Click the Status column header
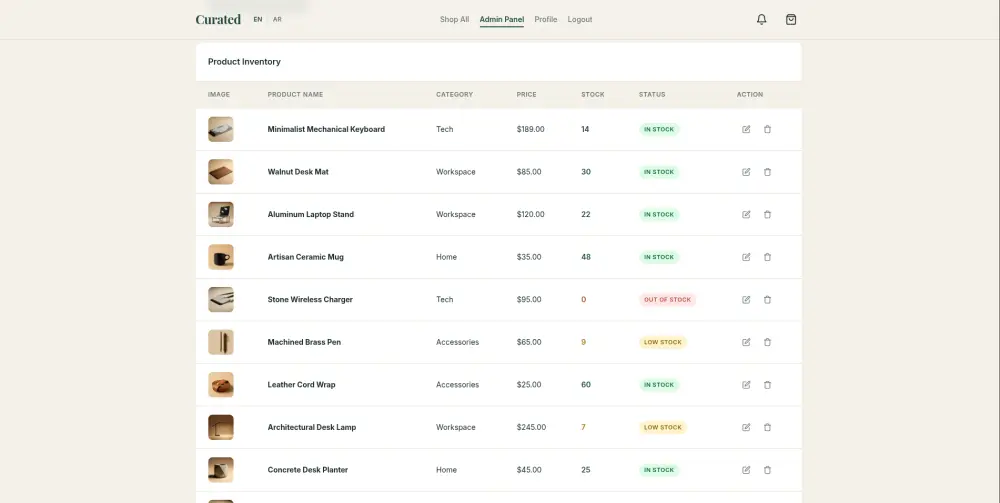 click(652, 94)
